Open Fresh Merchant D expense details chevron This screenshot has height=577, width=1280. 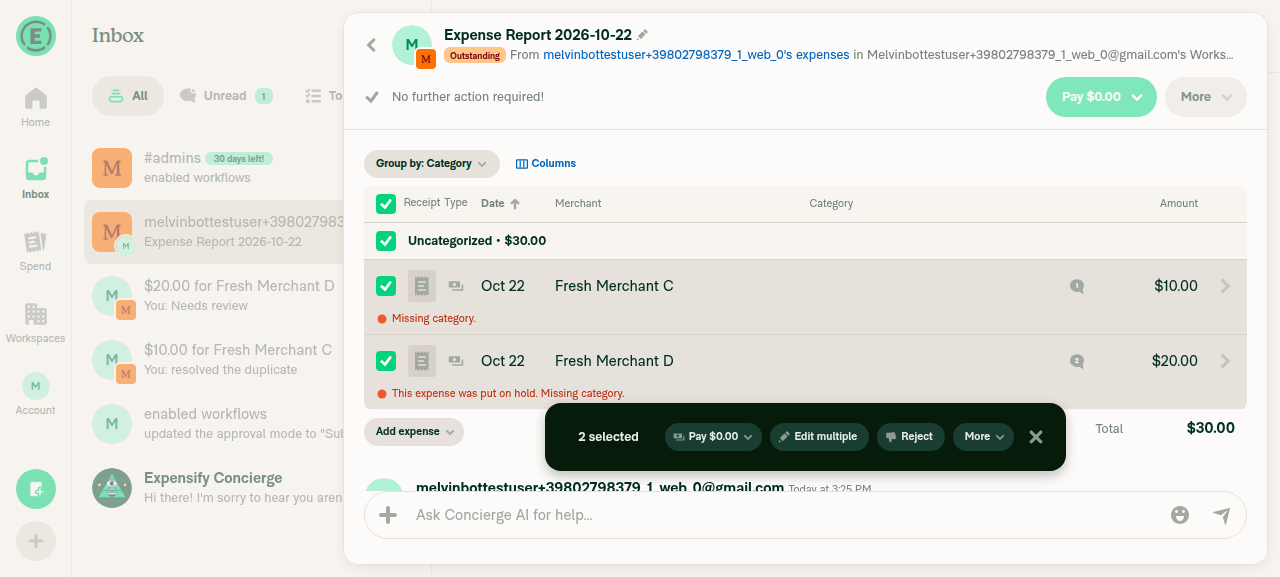point(1226,361)
